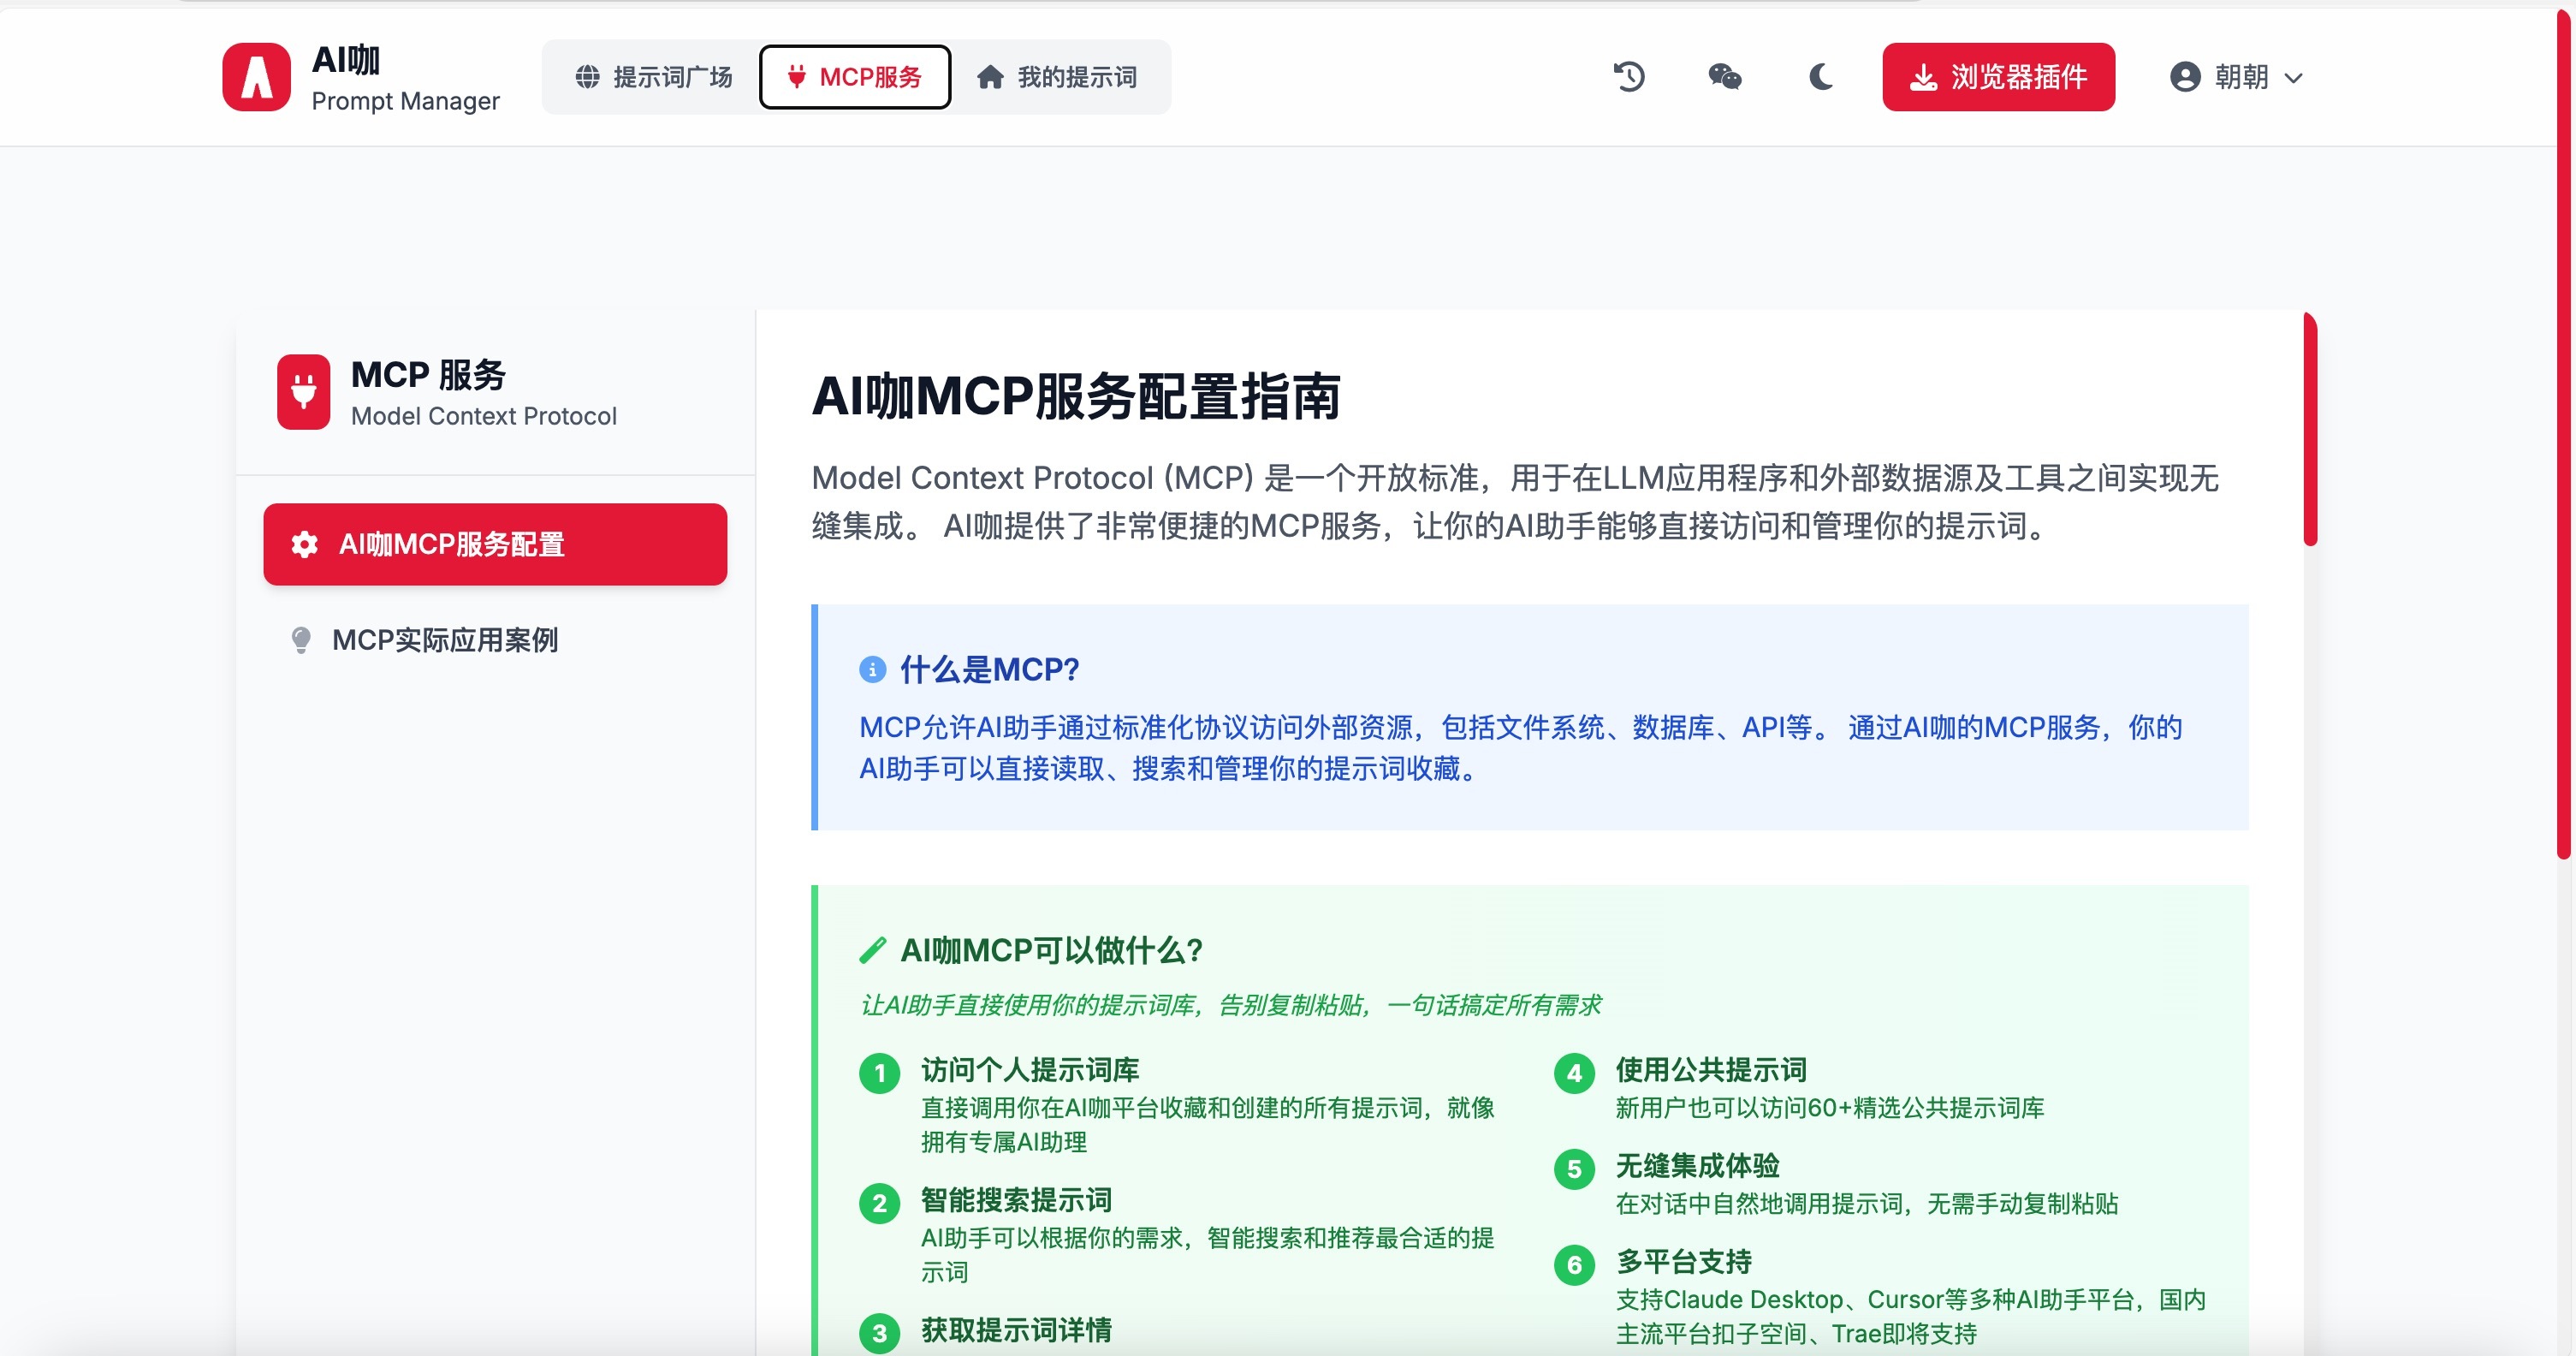
Task: Toggle dark mode moon icon
Action: tap(1821, 77)
